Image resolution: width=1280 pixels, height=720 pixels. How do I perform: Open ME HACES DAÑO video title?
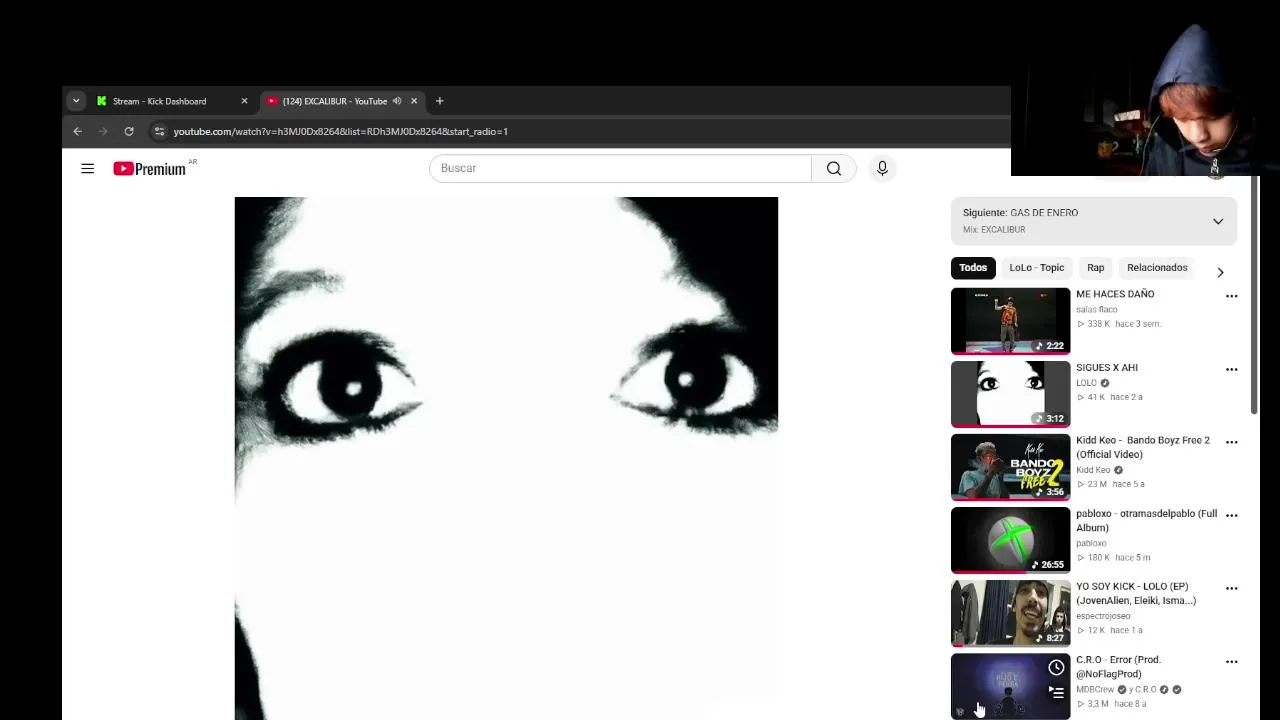1115,294
